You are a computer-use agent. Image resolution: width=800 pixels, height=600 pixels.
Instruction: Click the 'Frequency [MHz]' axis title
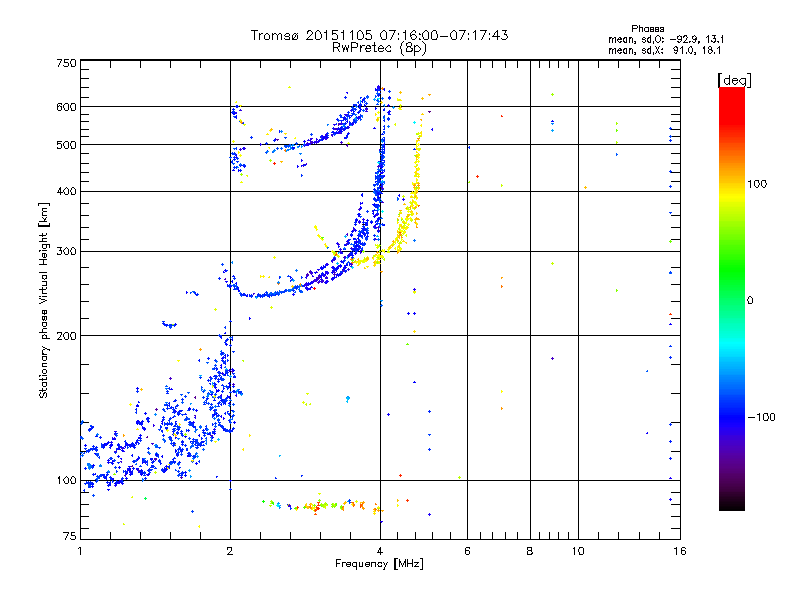click(x=379, y=564)
